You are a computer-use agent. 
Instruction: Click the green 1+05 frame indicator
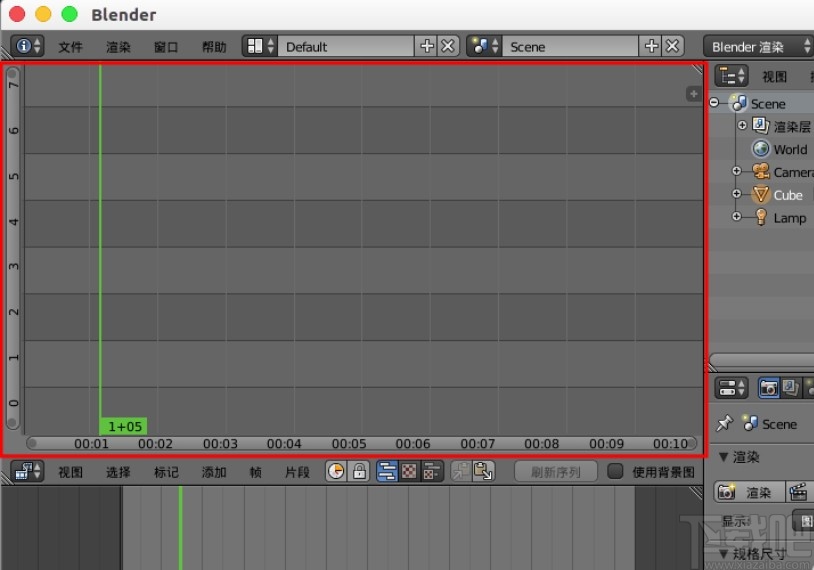click(x=124, y=426)
